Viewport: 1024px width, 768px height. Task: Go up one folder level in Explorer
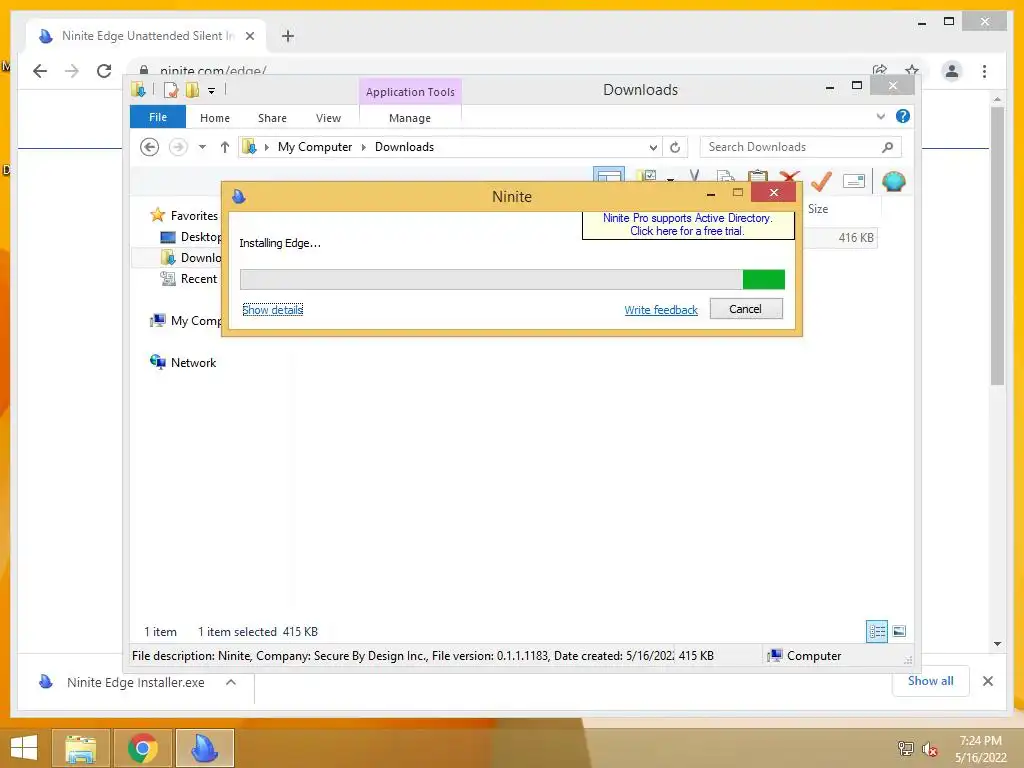tap(225, 147)
